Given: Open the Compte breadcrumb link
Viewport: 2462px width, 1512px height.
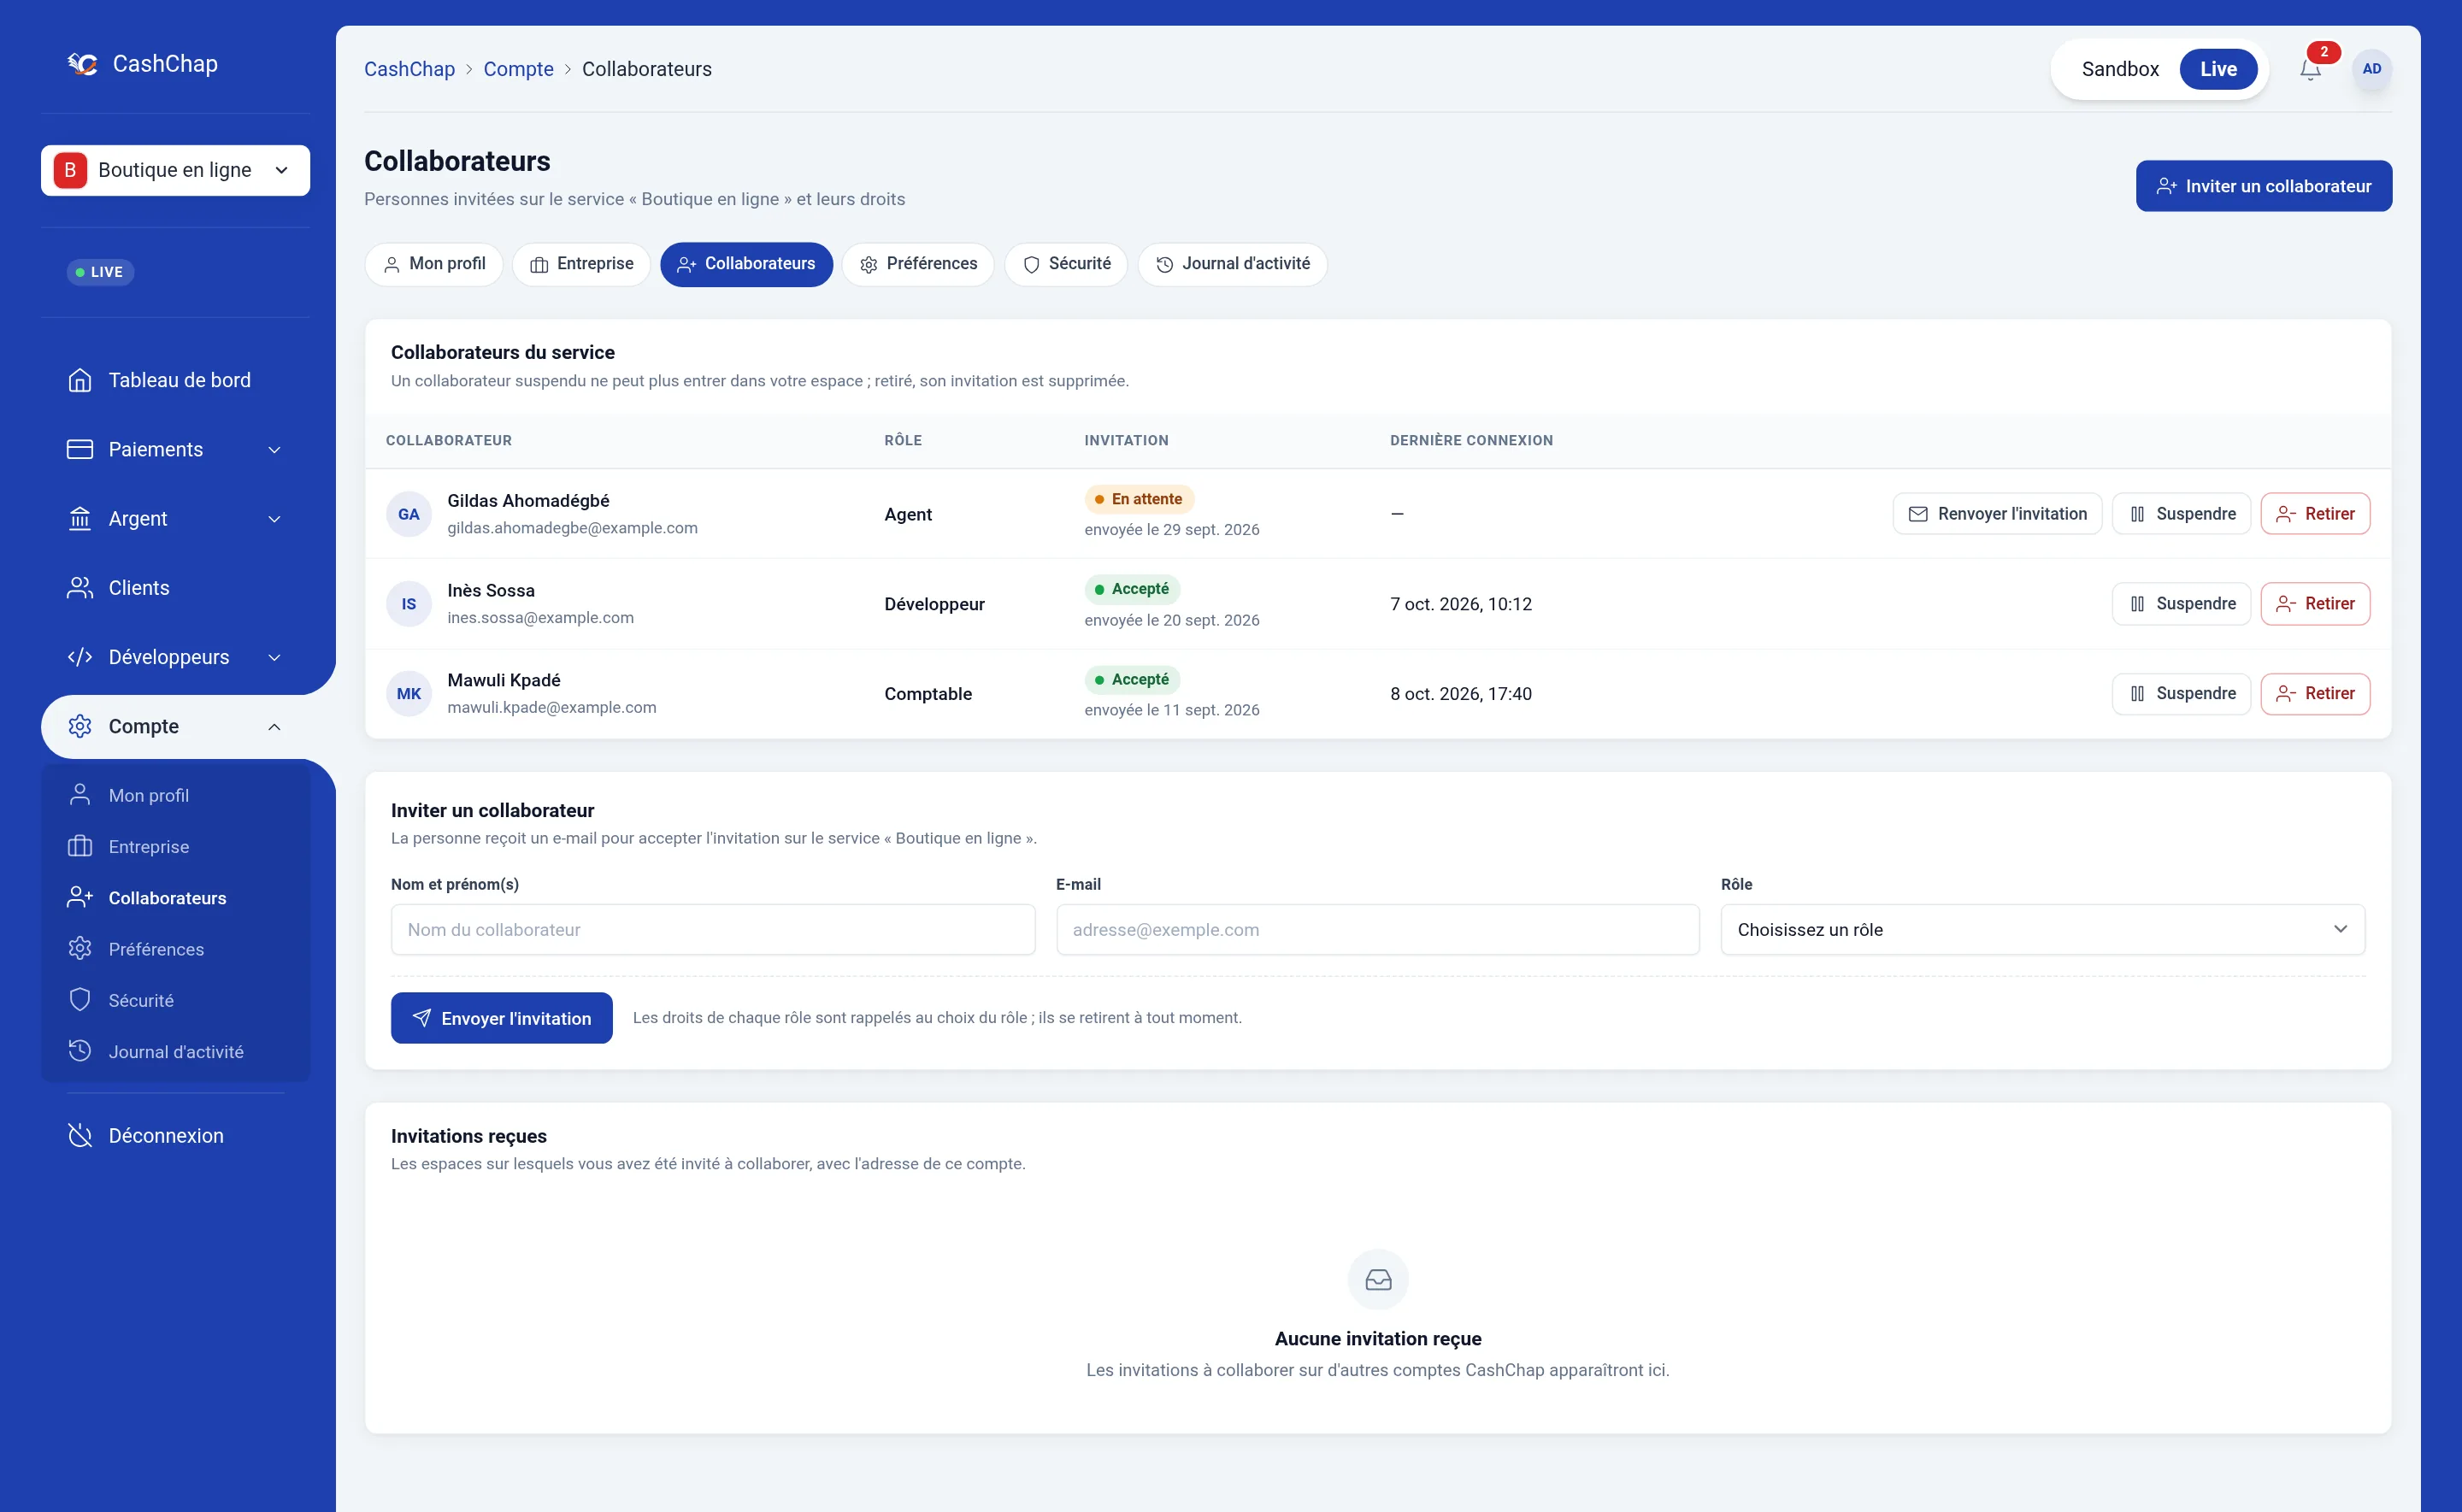Looking at the screenshot, I should pos(518,69).
